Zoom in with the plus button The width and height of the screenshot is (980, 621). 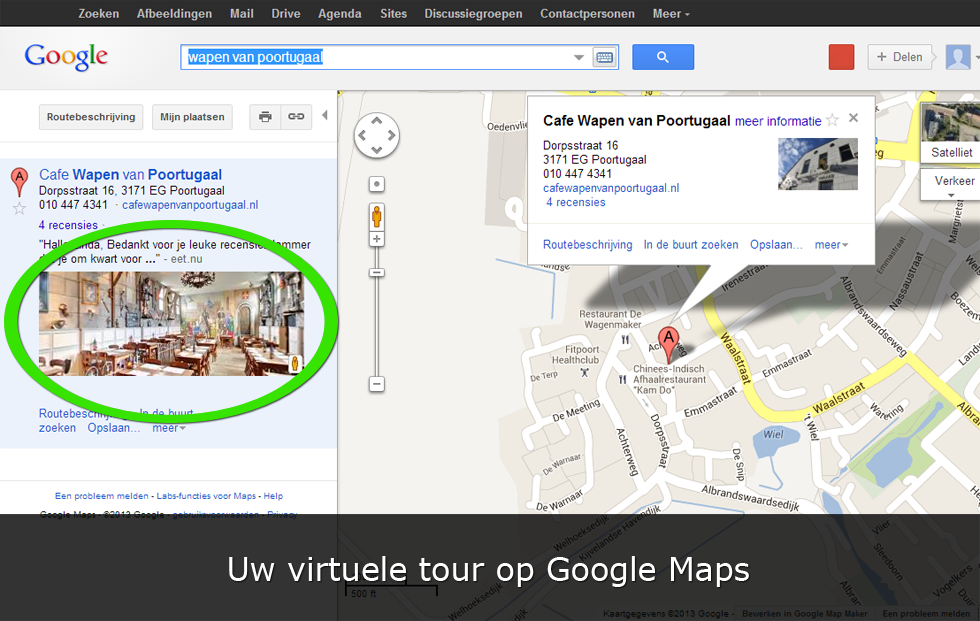click(376, 239)
